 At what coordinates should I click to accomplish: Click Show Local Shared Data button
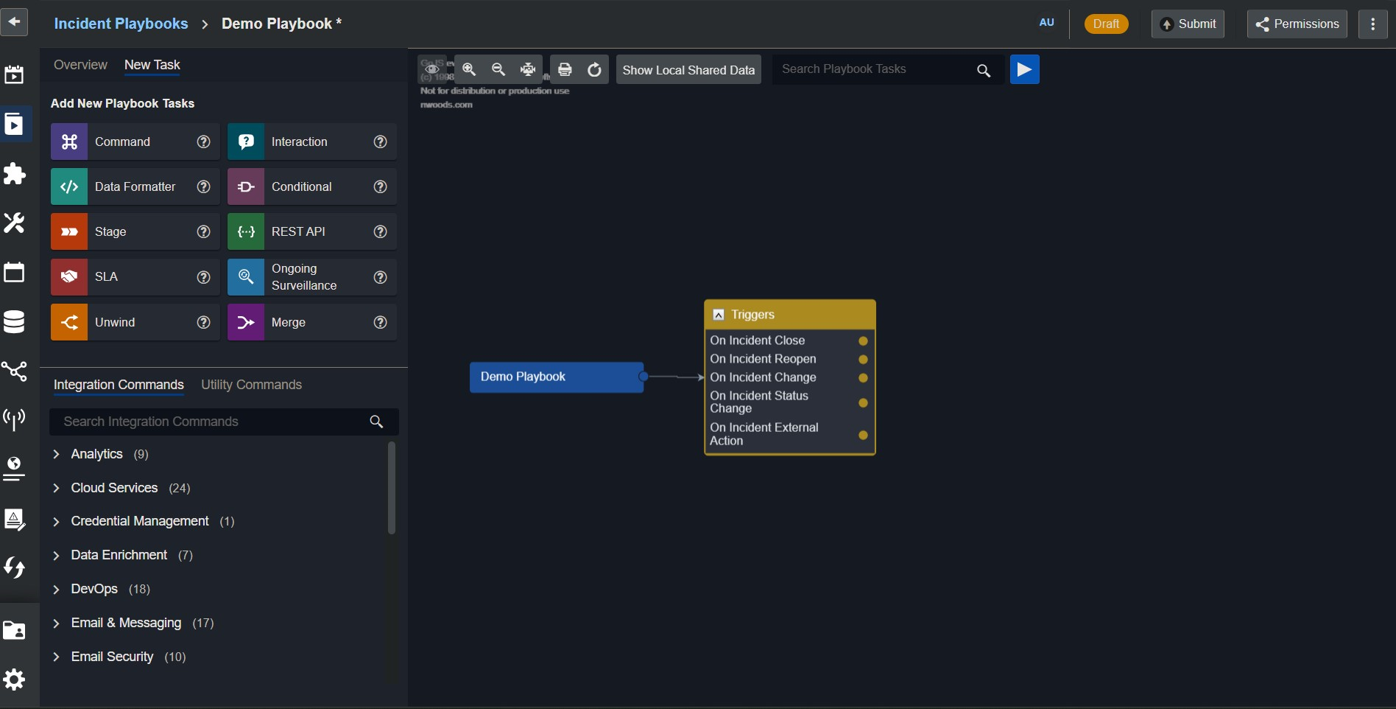(x=688, y=70)
